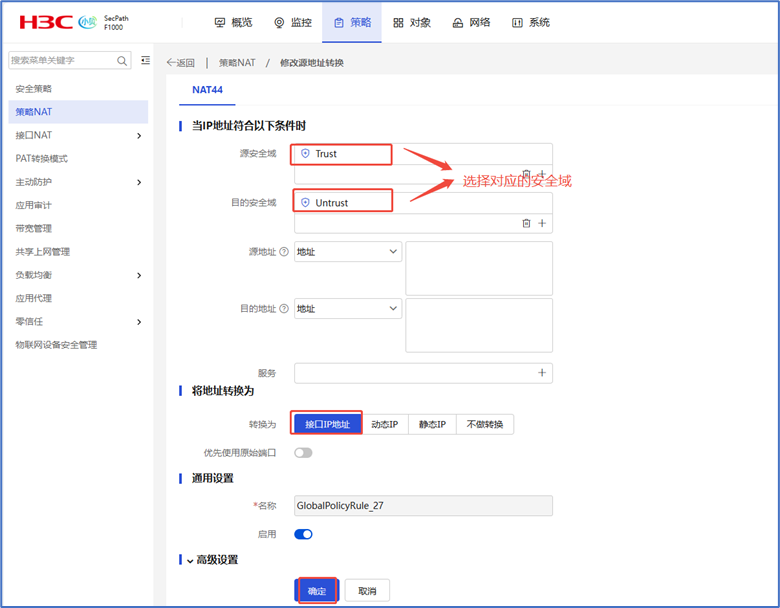This screenshot has width=780, height=608.
Task: Open 物联网设备安全管理 in the sidebar
Action: [56, 345]
